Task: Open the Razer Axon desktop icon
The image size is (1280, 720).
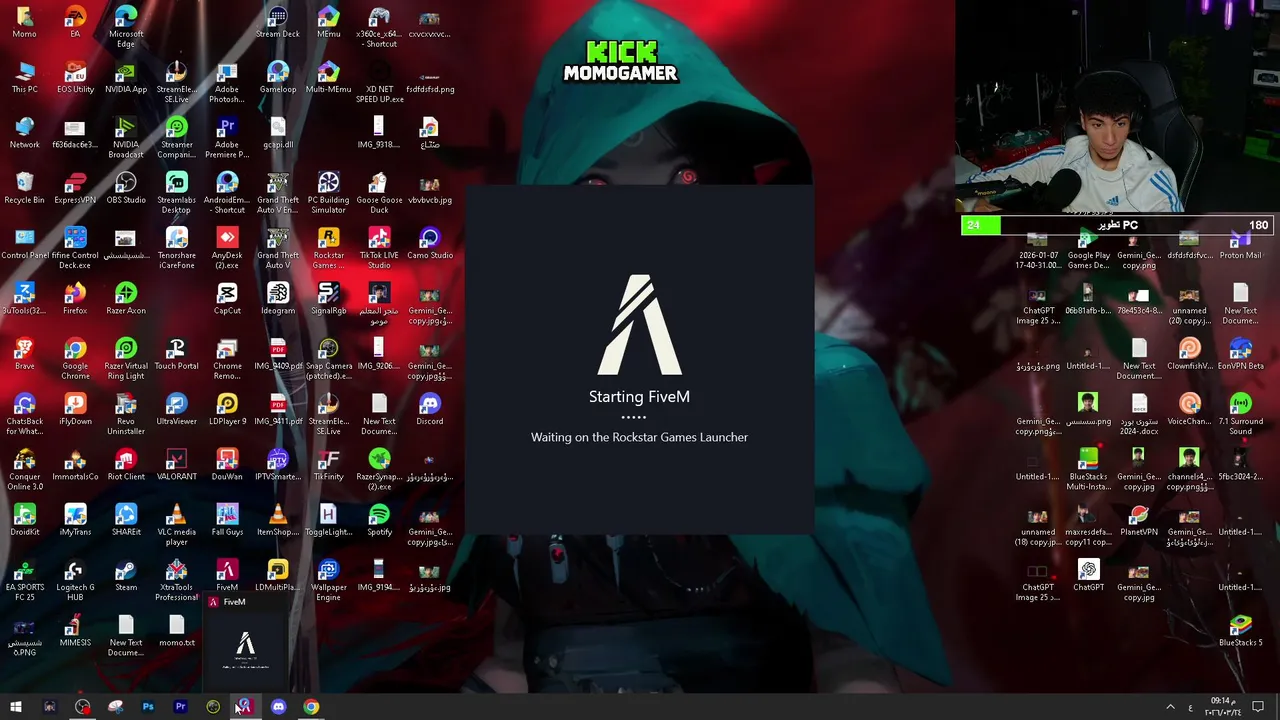Action: (x=126, y=299)
